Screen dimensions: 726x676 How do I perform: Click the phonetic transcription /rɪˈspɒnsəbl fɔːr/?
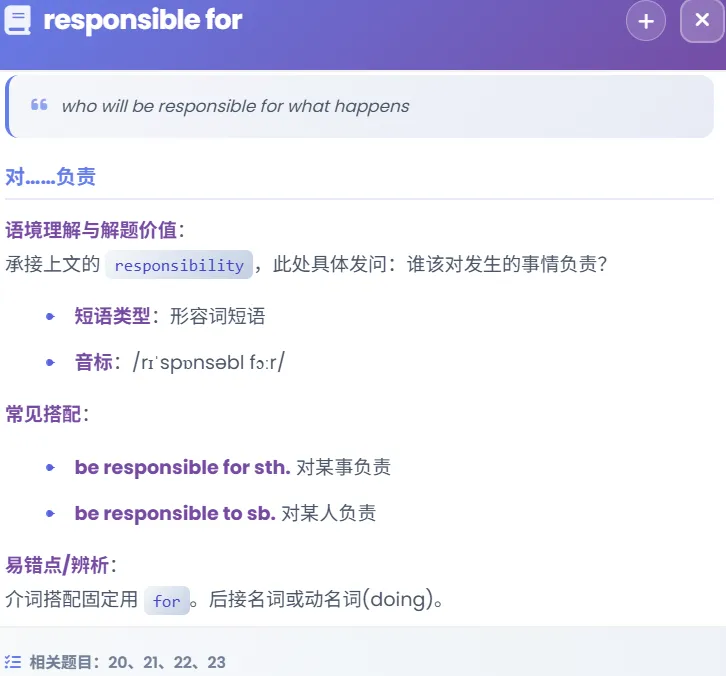(x=209, y=362)
